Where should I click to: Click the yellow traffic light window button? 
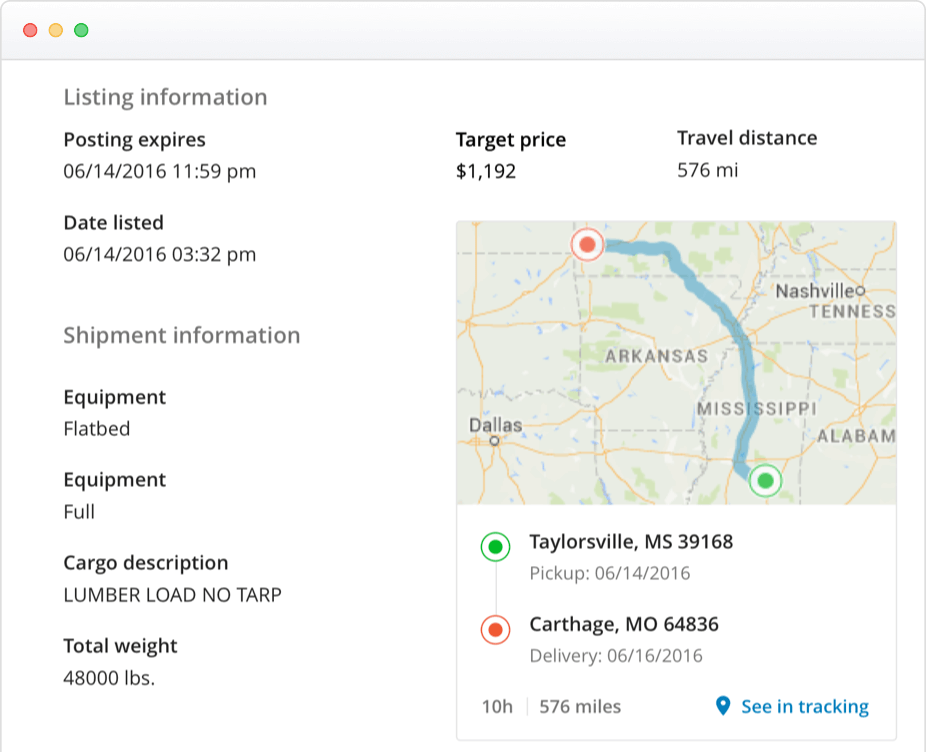(55, 30)
